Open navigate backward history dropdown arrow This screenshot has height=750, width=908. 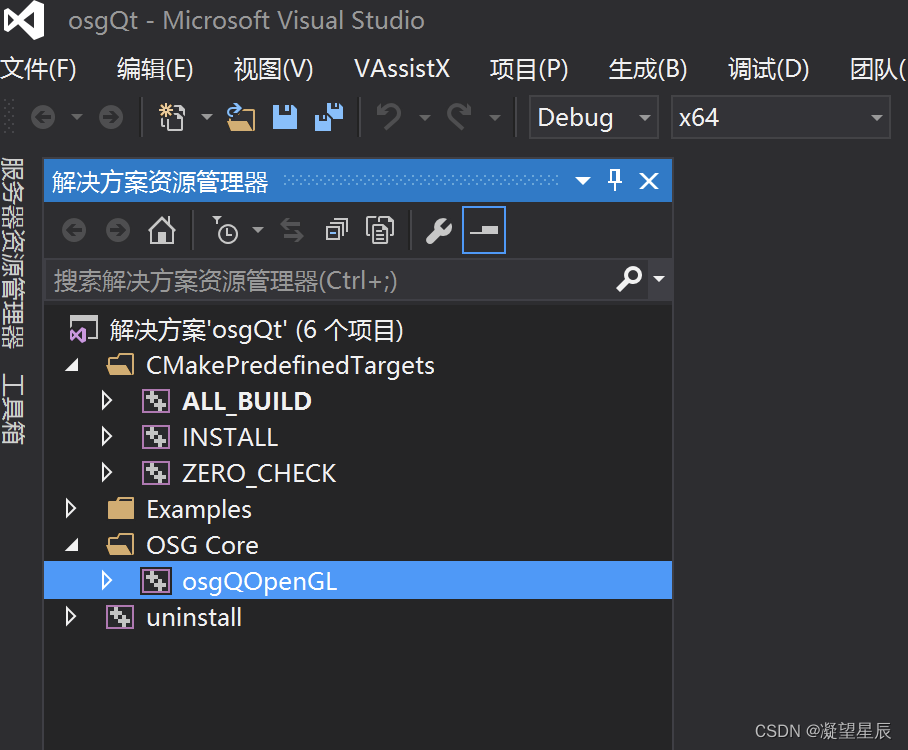click(77, 118)
